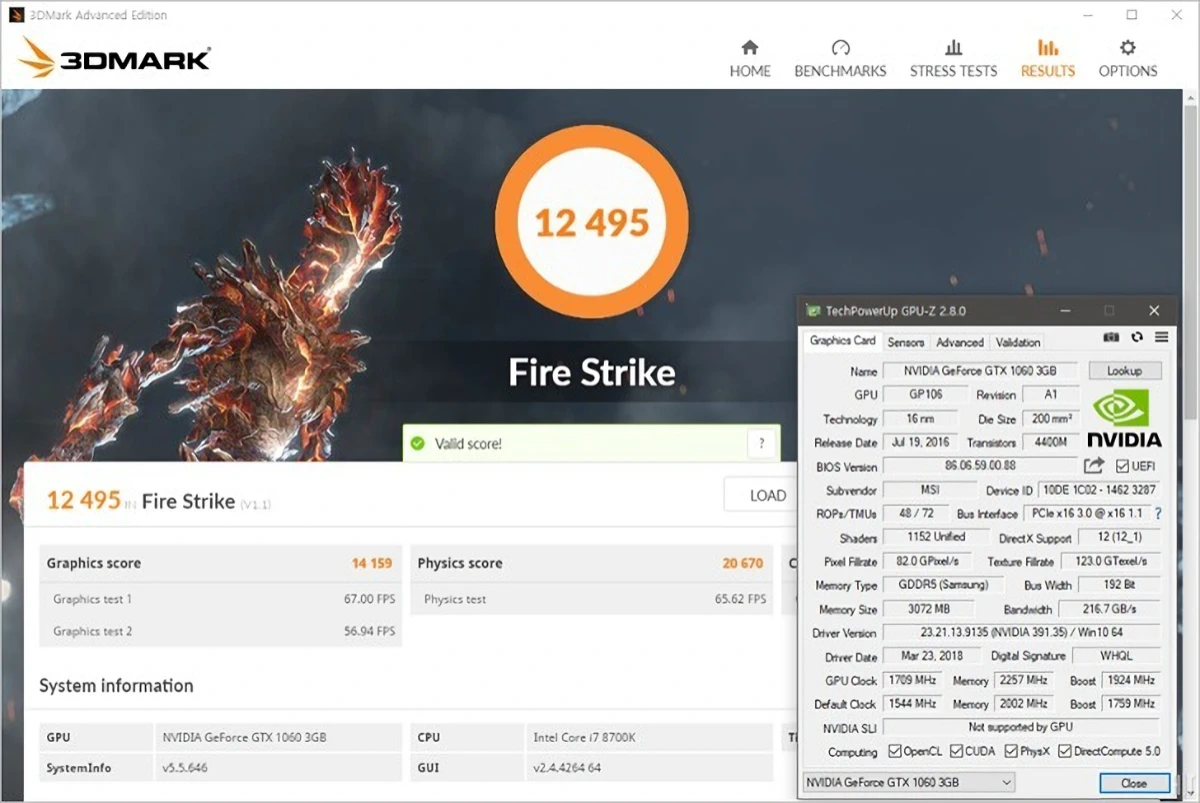Click the GPU-Z refresh icon

point(1137,338)
